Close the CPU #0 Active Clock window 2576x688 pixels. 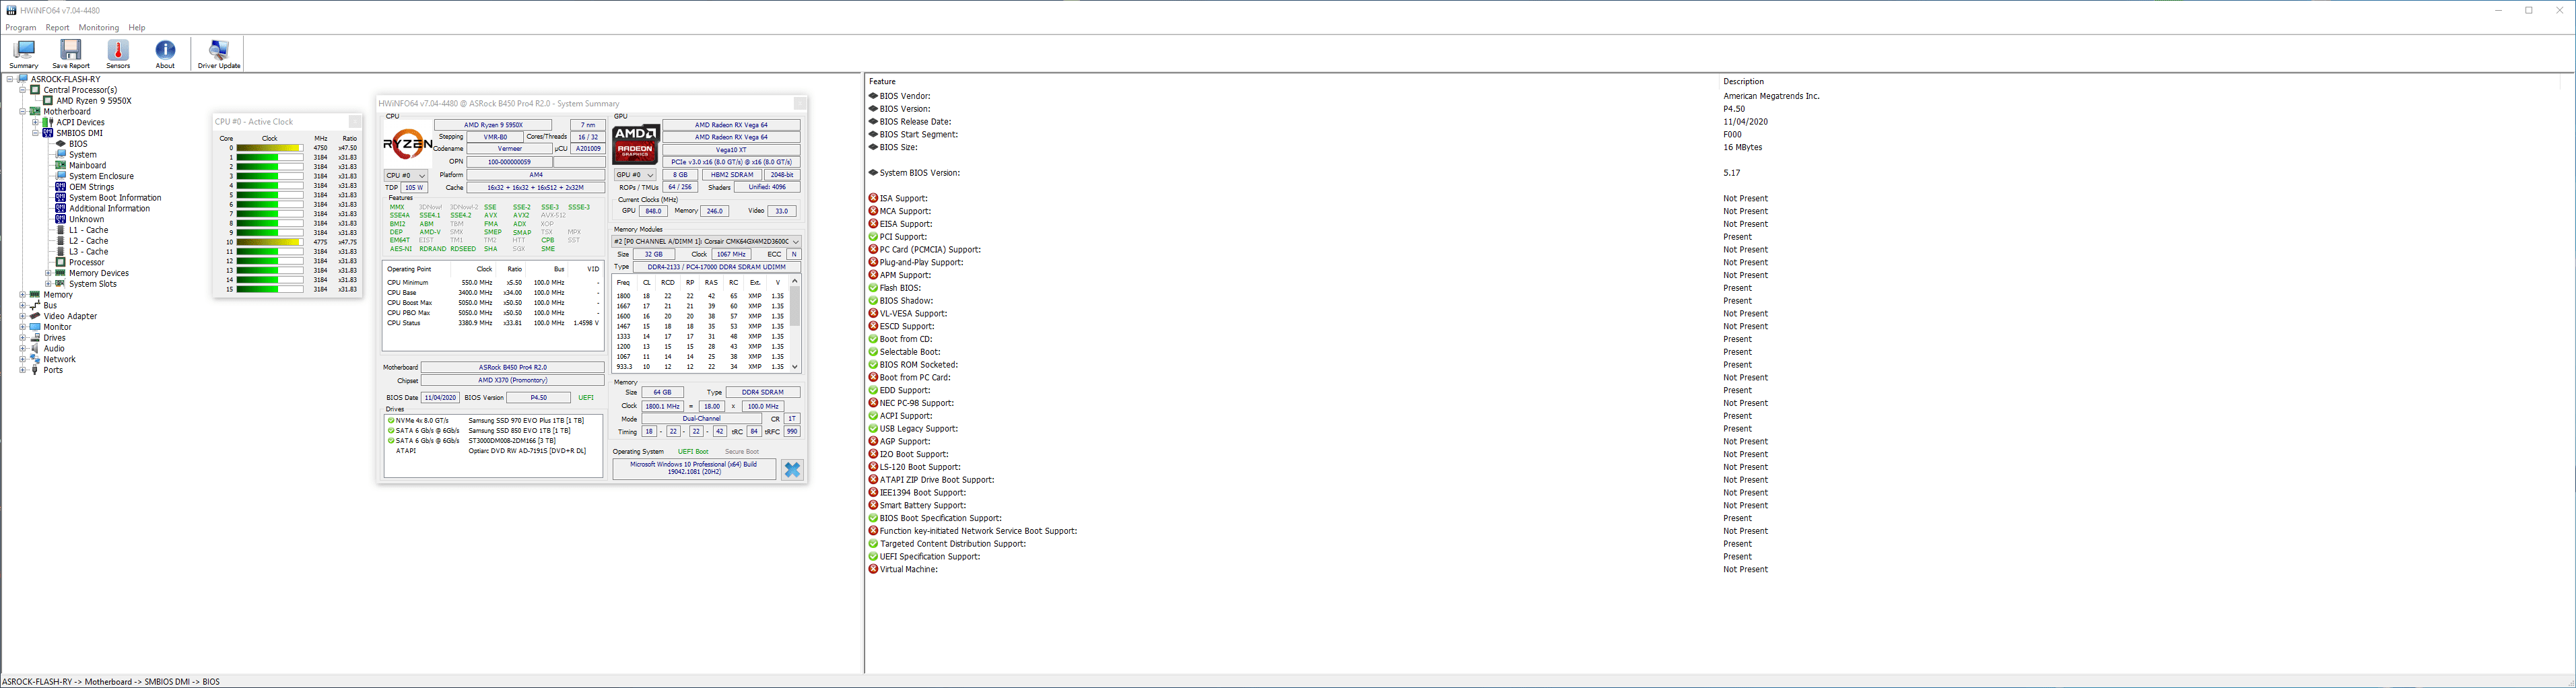point(355,122)
